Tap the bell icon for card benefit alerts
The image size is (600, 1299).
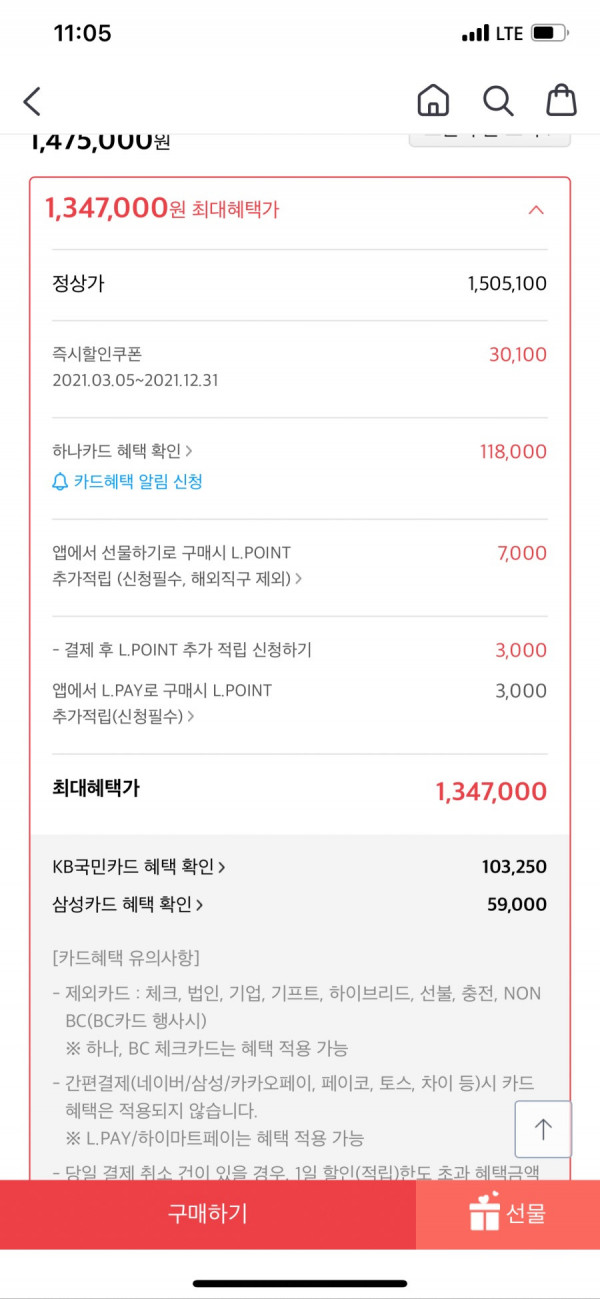tap(60, 482)
